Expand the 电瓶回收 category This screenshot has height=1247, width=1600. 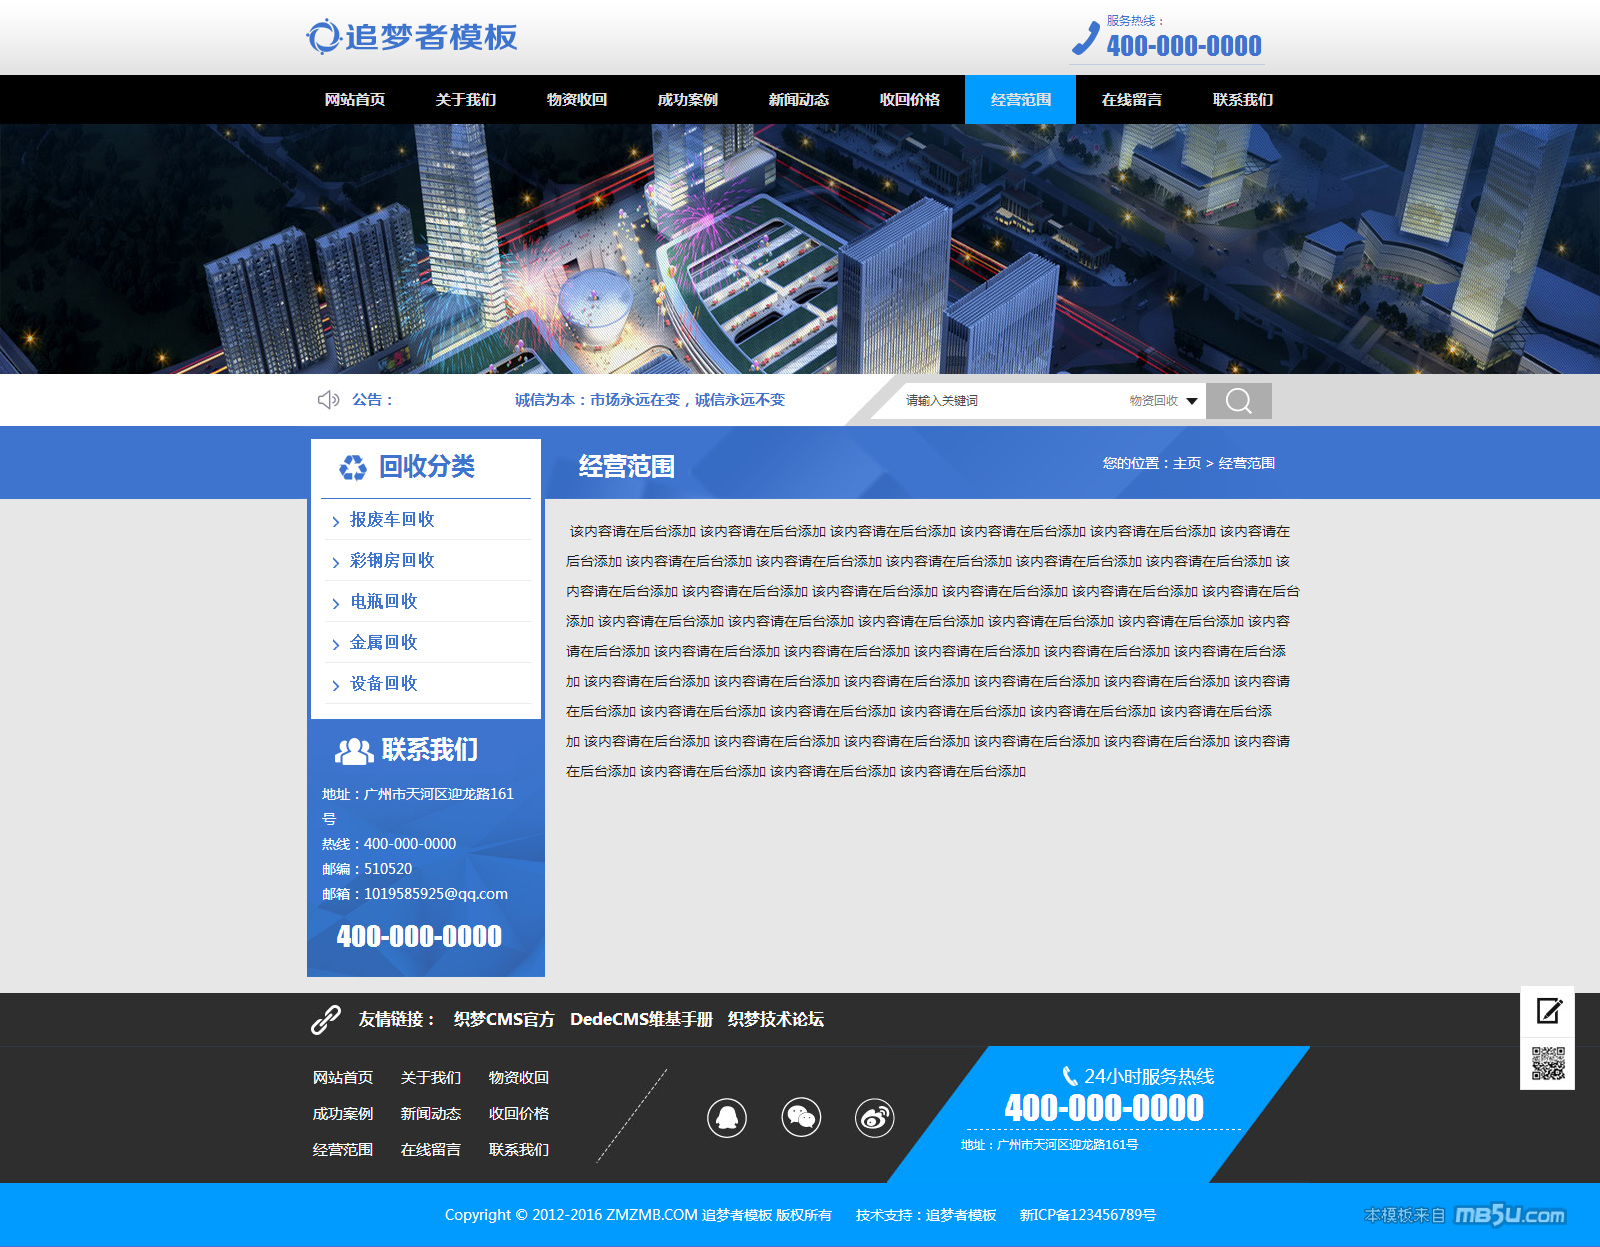384,602
